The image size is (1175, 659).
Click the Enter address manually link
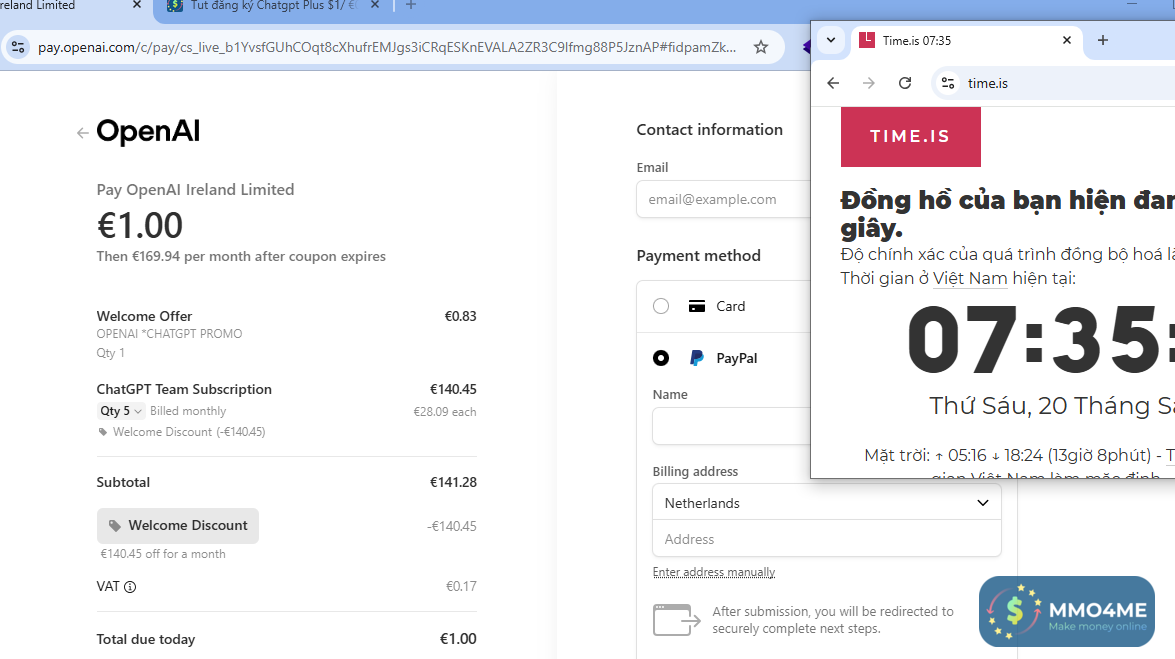[x=714, y=572]
